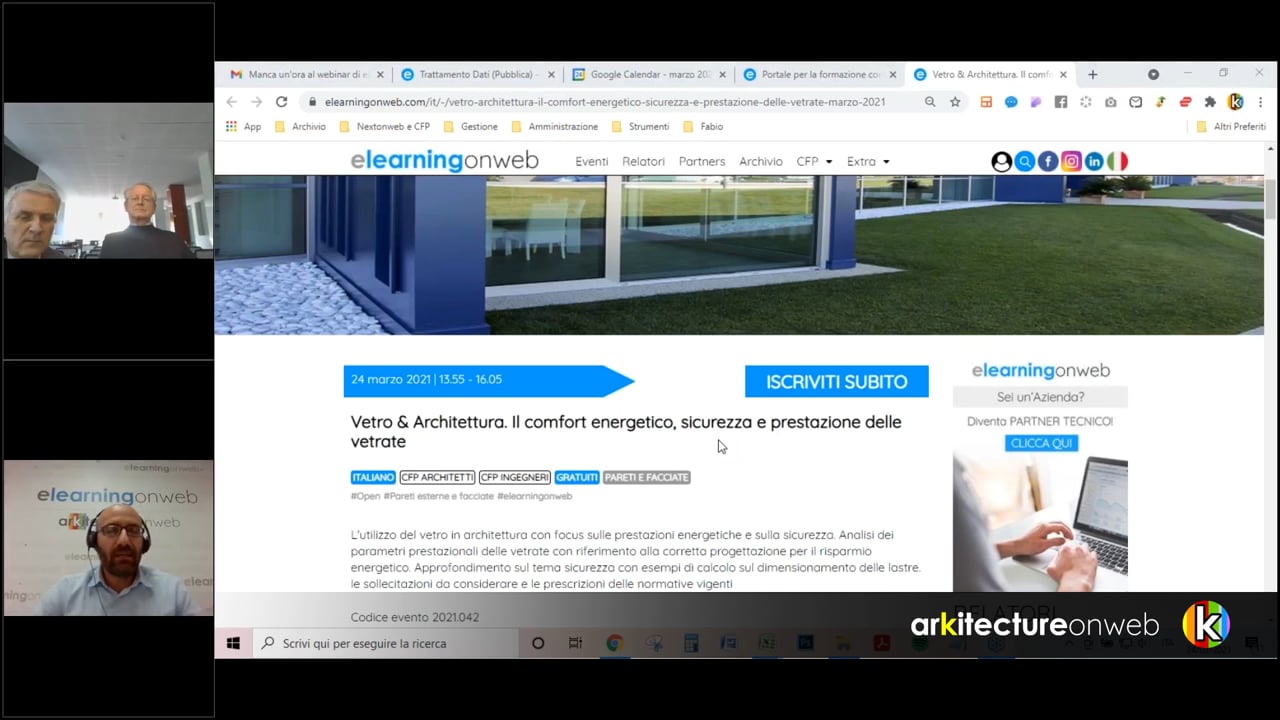Expand the Extra menu dropdown
This screenshot has height=720, width=1280.
click(x=868, y=161)
